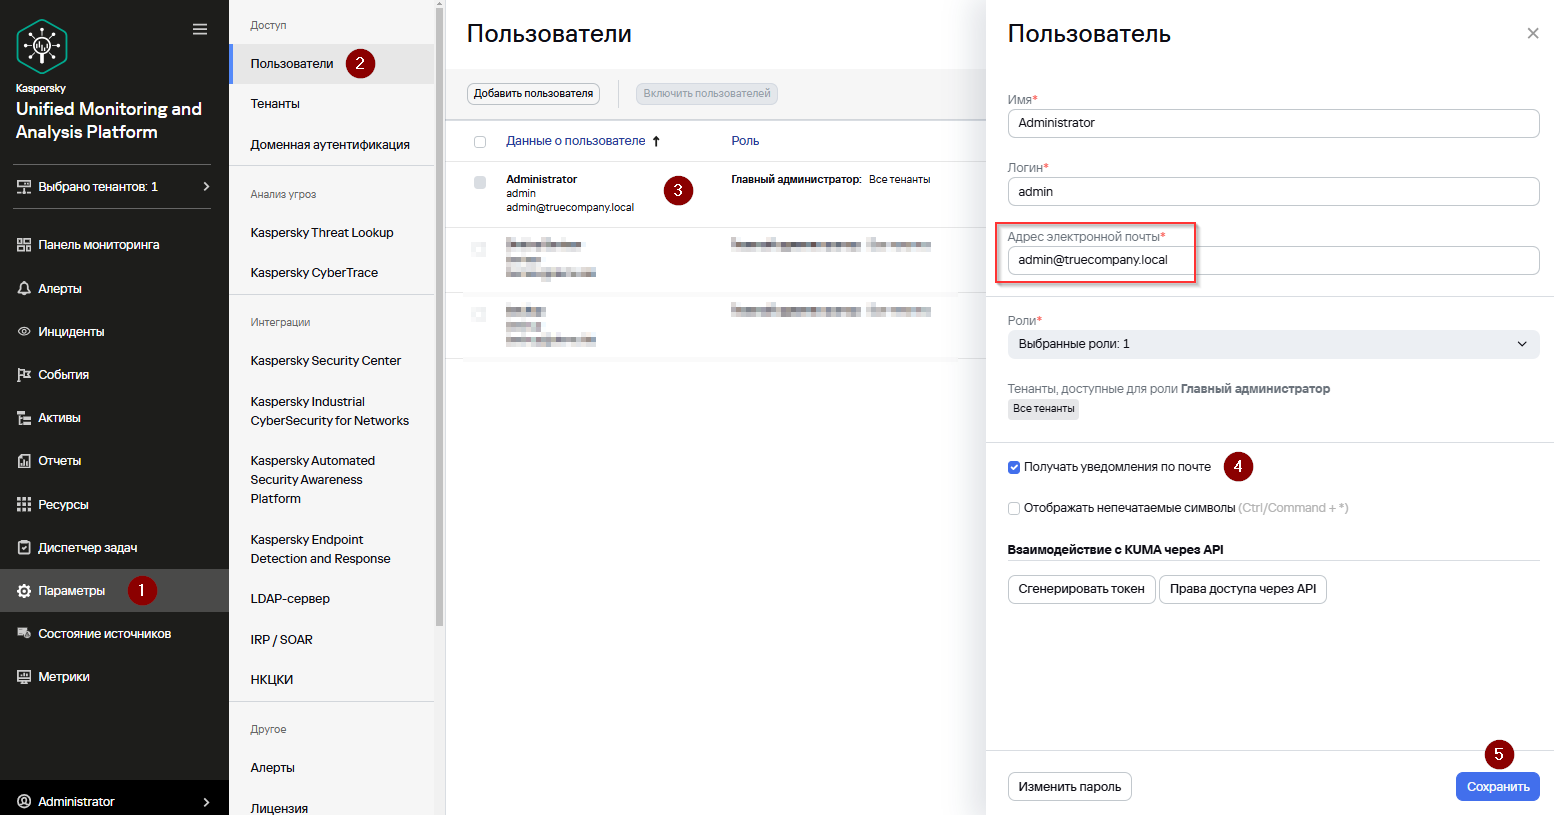Click the Диспетчер задач clipboard icon
Screen dimensions: 1554x815
coord(24,548)
